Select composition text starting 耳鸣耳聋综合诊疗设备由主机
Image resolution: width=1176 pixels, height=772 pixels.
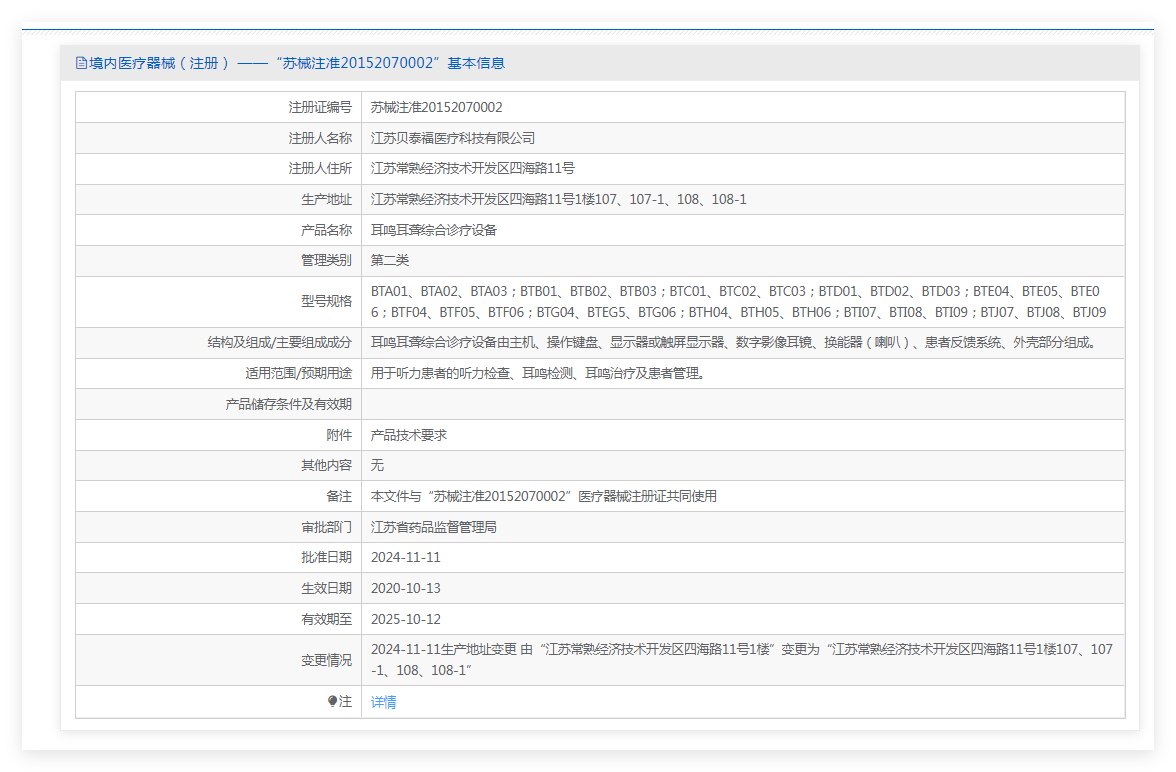click(736, 342)
